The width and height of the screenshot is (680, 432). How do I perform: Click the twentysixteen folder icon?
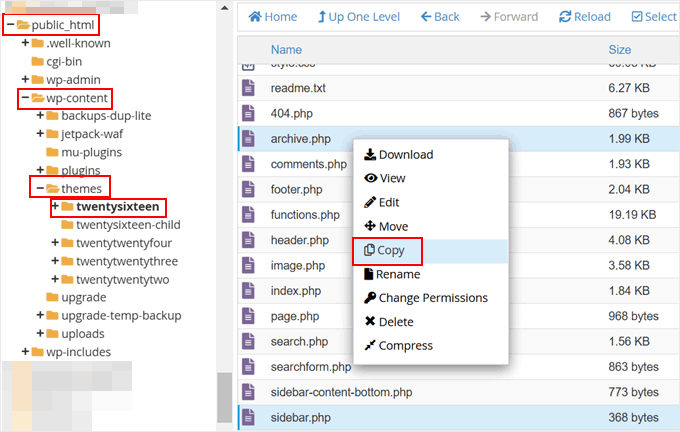[x=68, y=206]
